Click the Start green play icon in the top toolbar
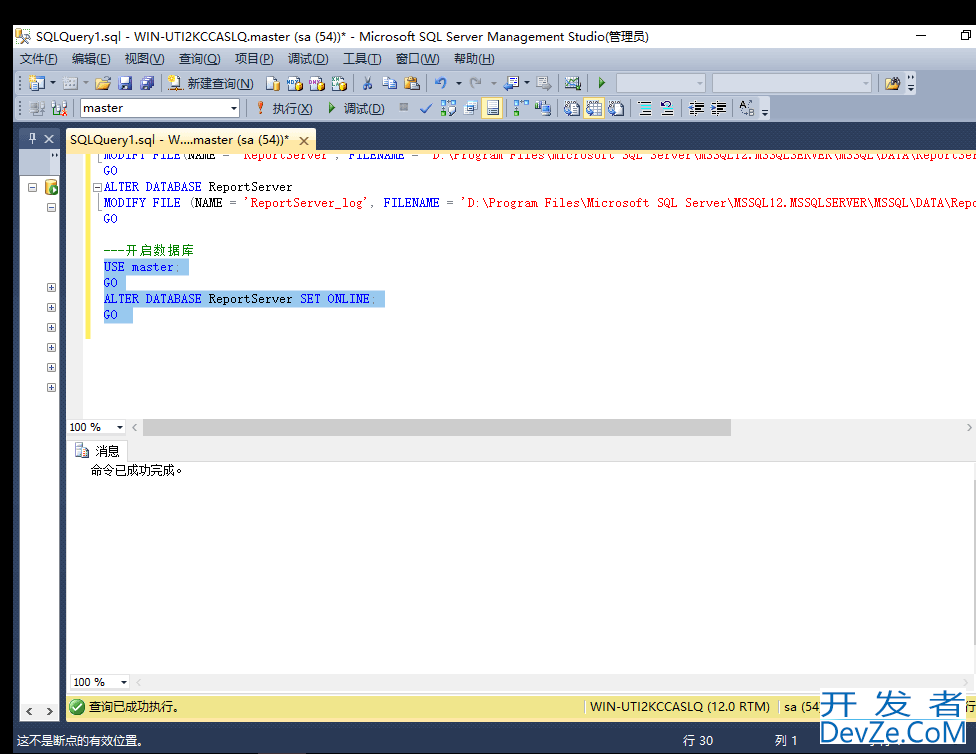The width and height of the screenshot is (976, 754). click(601, 83)
